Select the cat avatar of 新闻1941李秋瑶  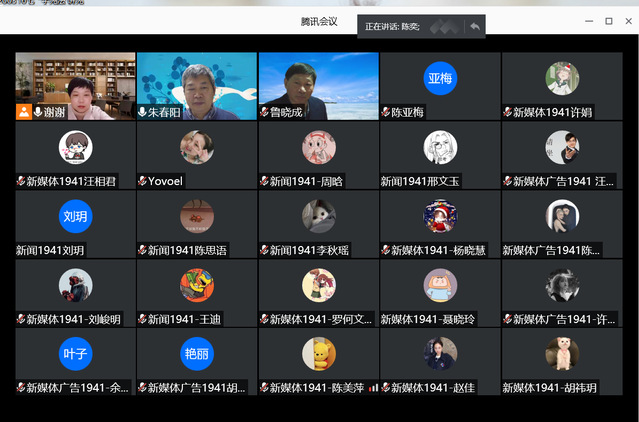pos(318,216)
